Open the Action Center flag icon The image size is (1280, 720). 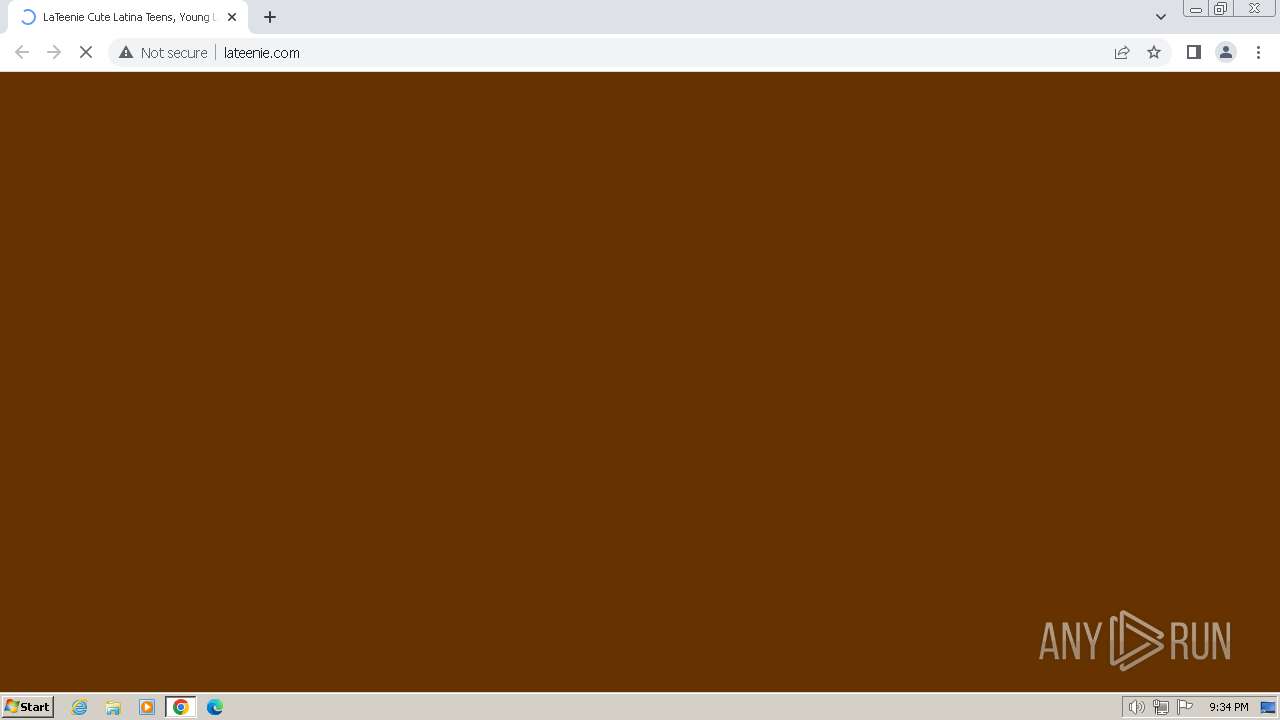pyautogui.click(x=1185, y=707)
